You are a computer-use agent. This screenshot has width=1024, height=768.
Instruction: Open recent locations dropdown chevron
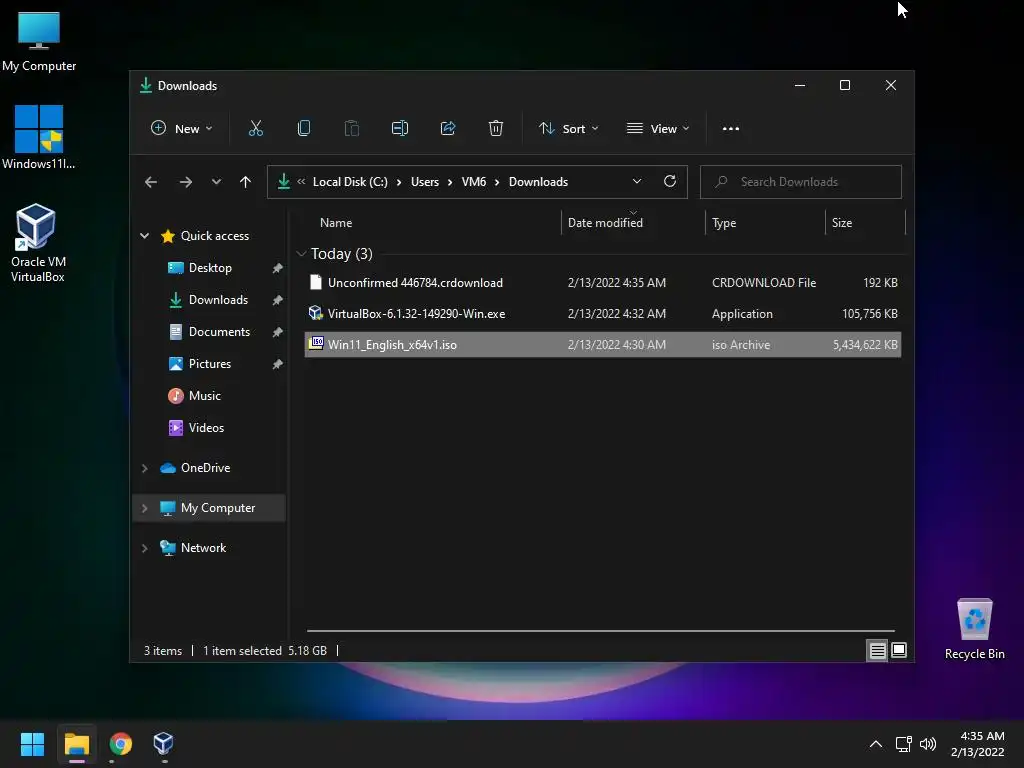click(216, 182)
